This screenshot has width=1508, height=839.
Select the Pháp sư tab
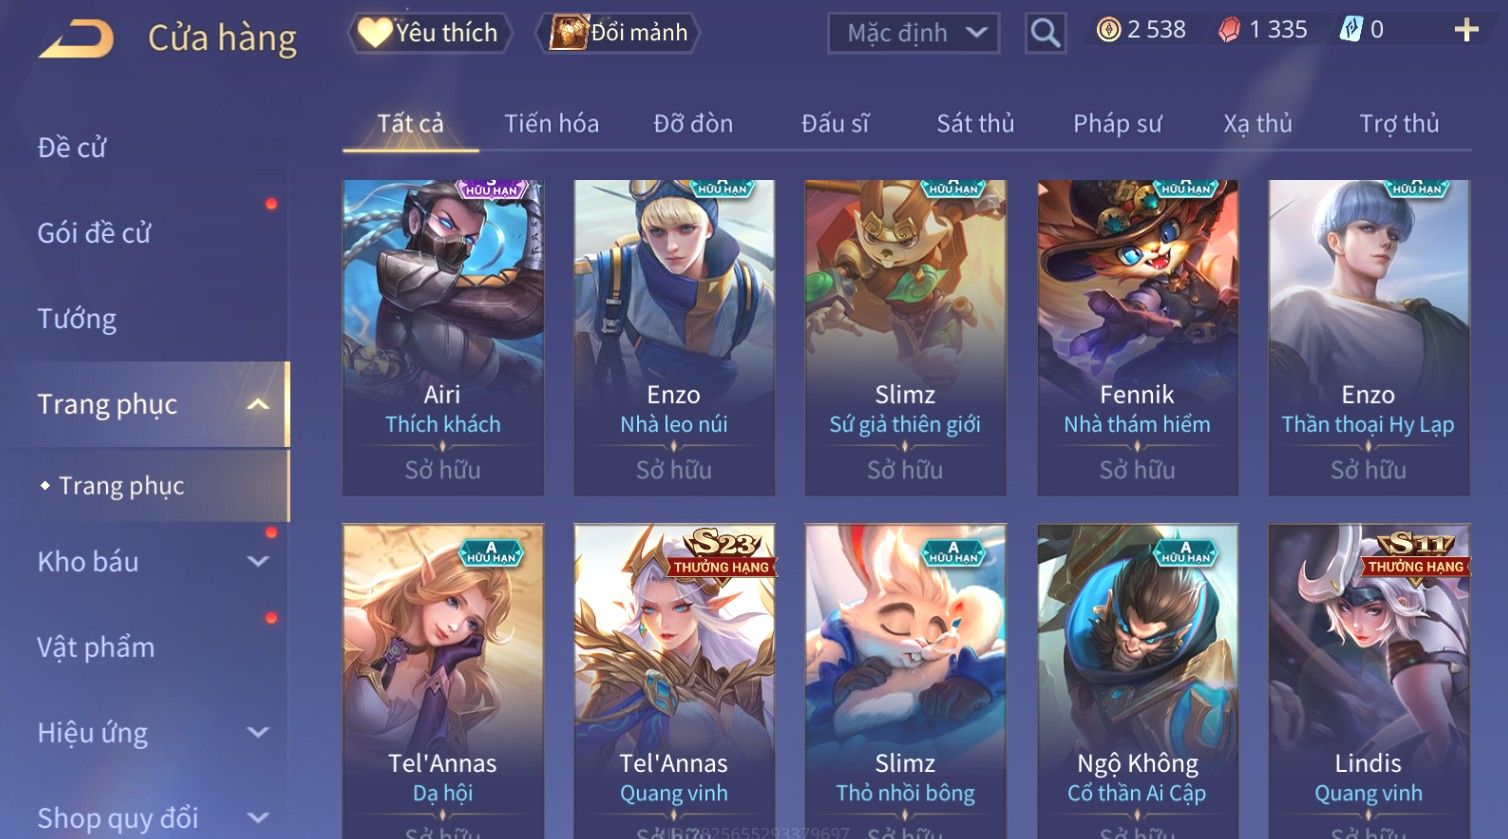[1117, 123]
